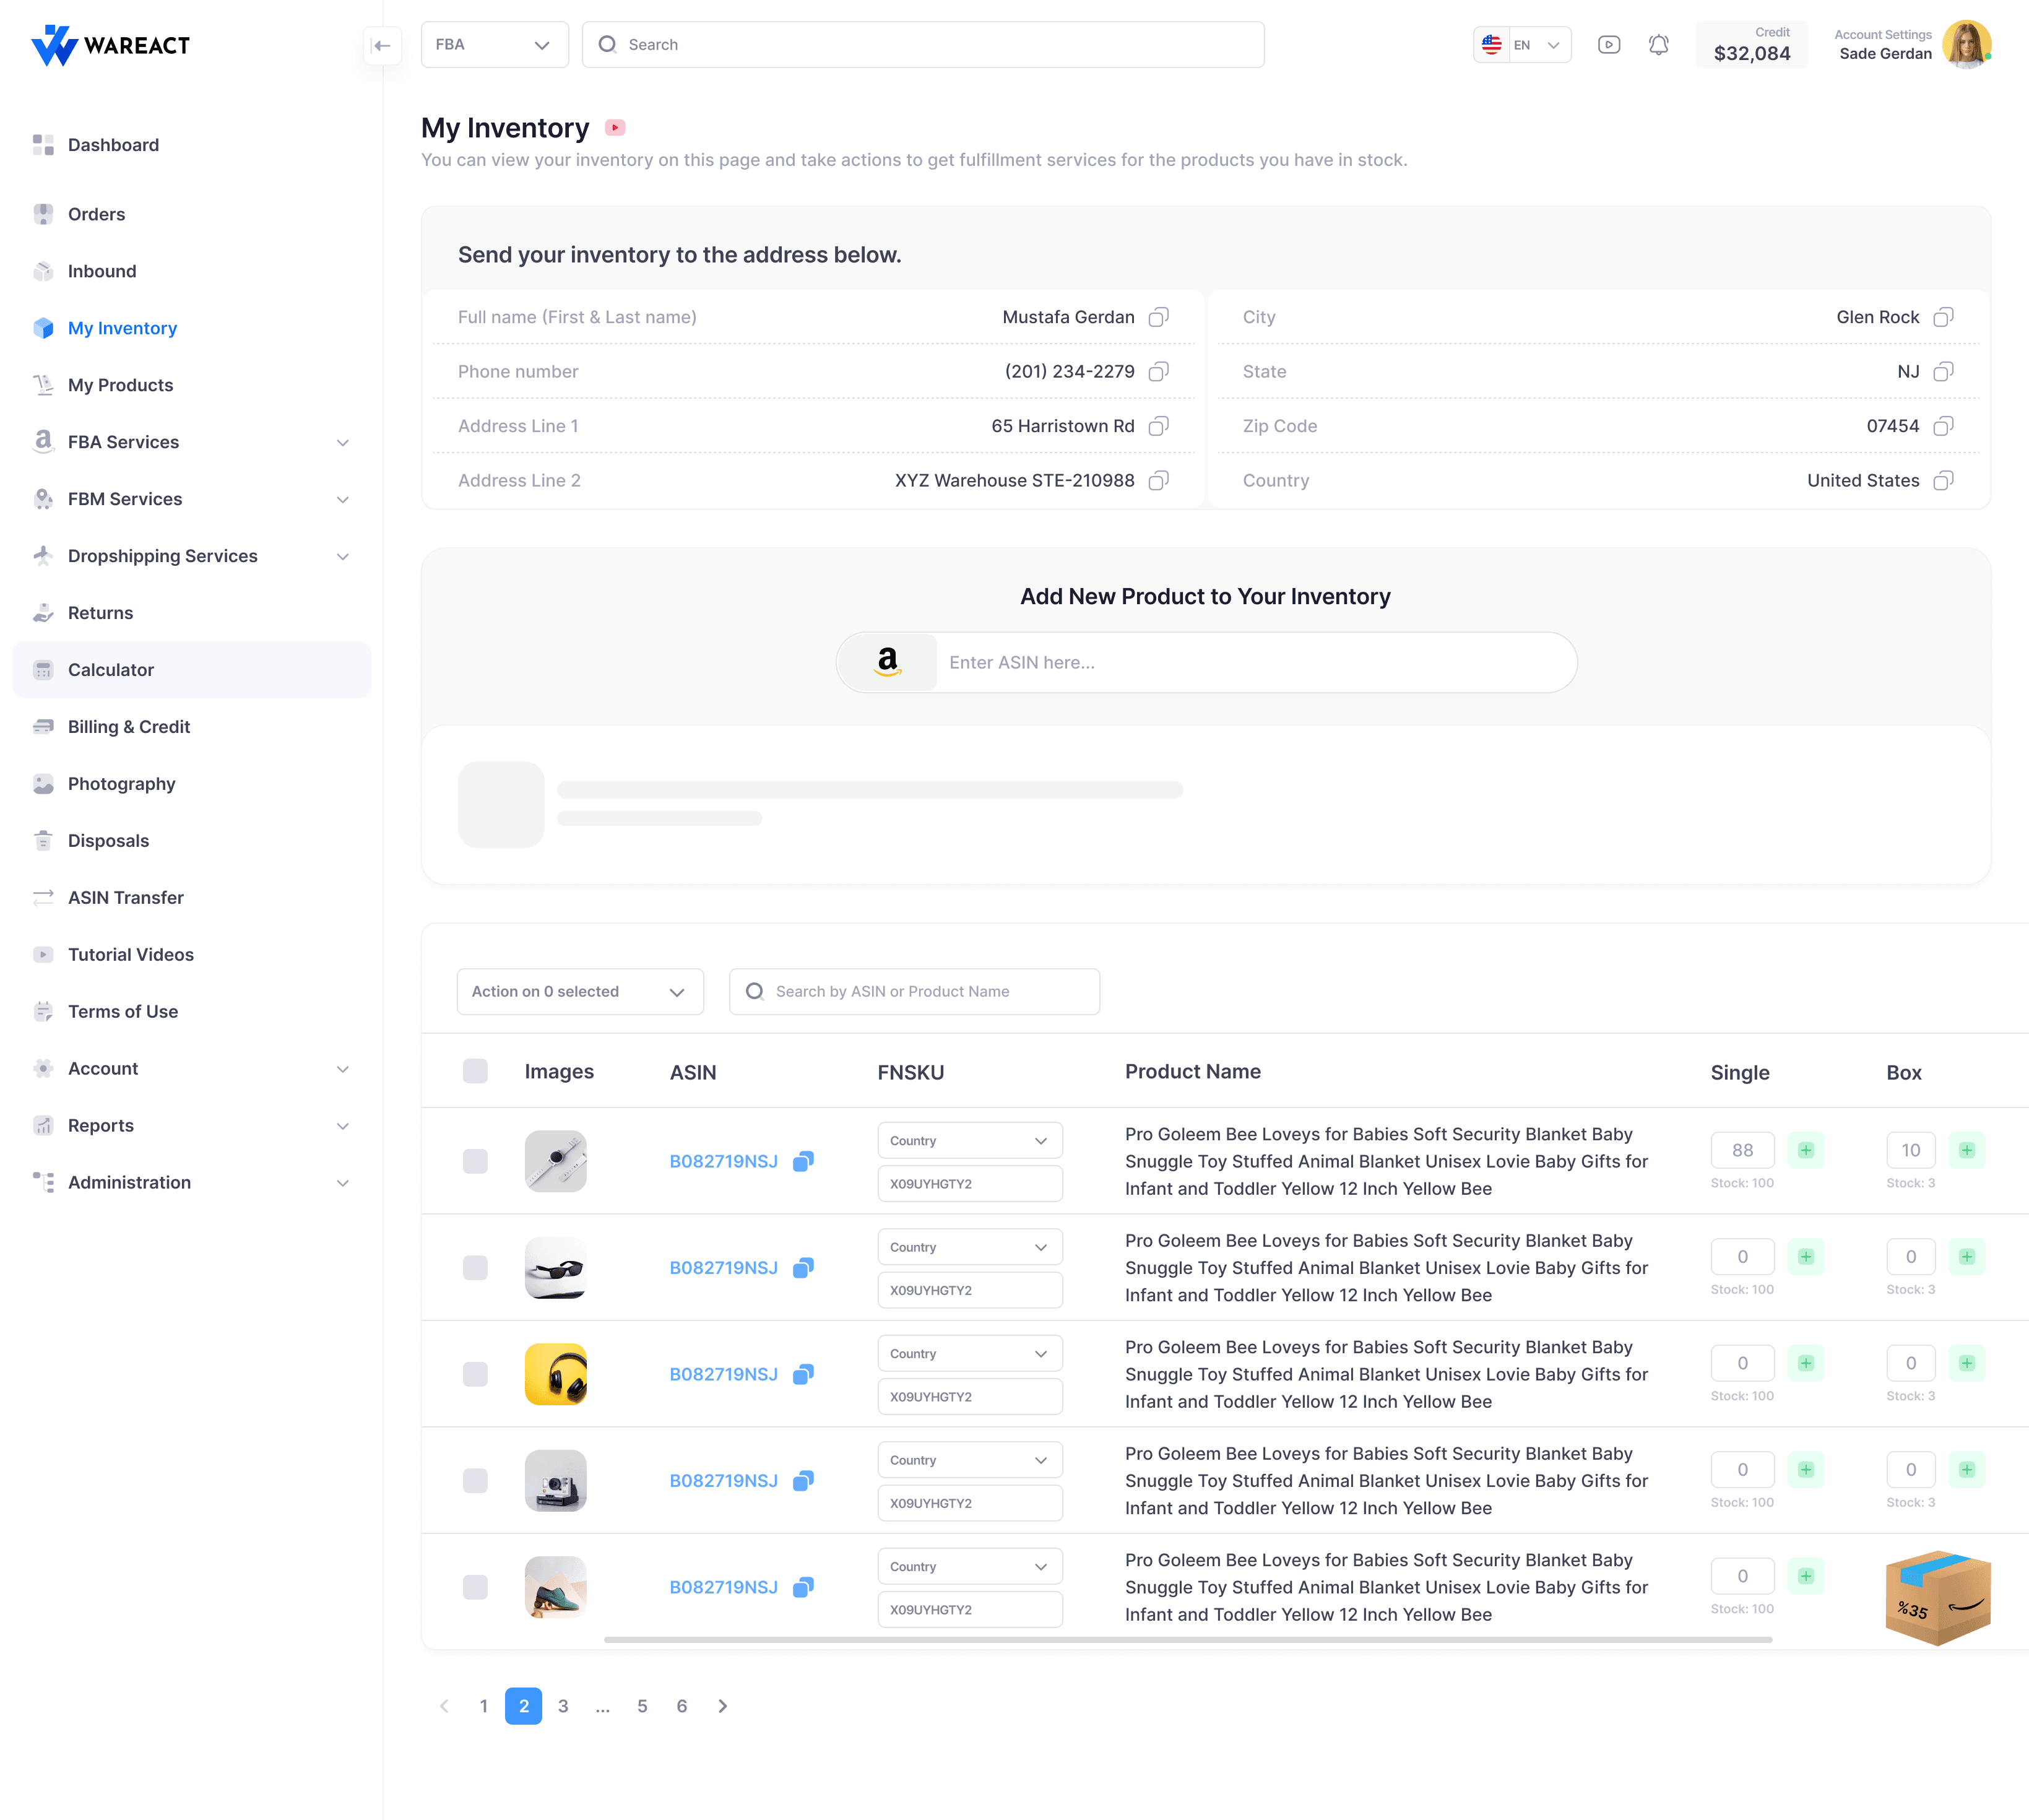Viewport: 2029px width, 1820px height.
Task: Copy the Zip Code value
Action: coord(1943,425)
